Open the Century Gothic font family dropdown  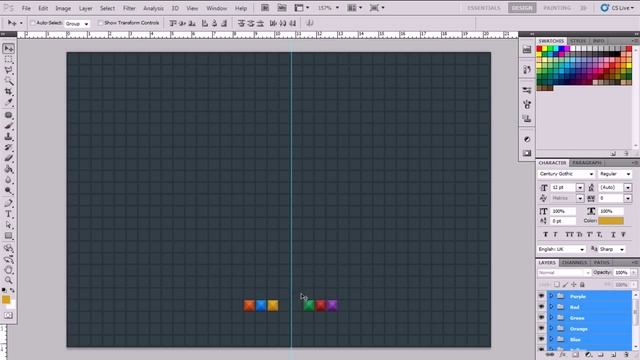(x=566, y=174)
